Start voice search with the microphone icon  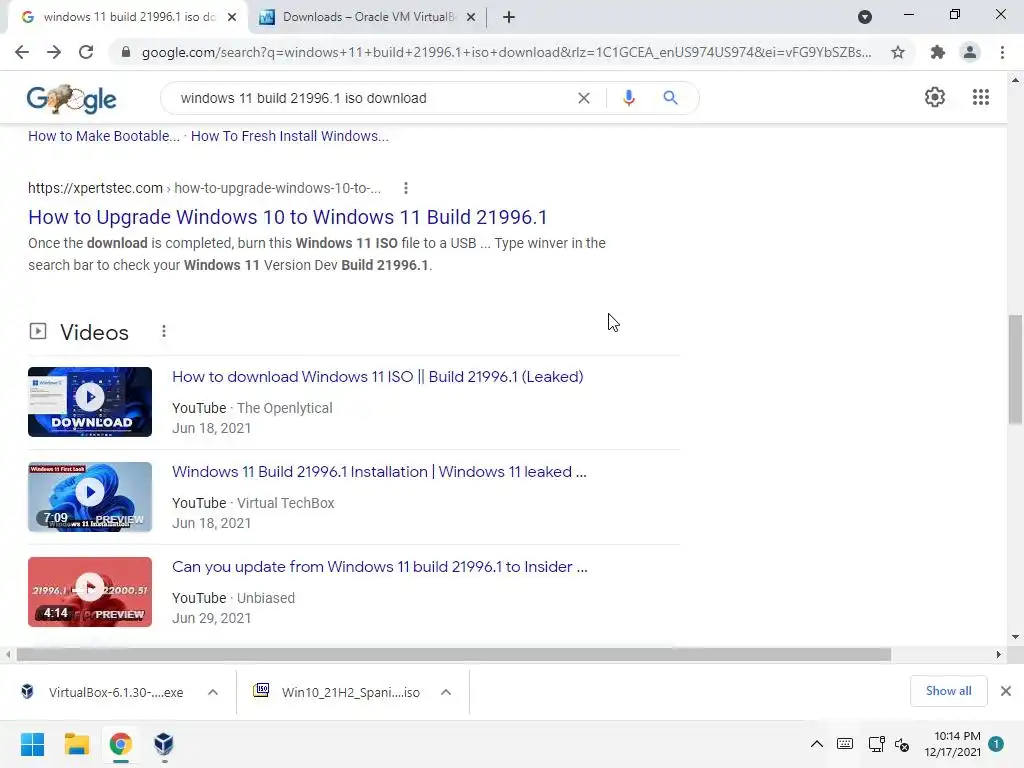click(629, 98)
